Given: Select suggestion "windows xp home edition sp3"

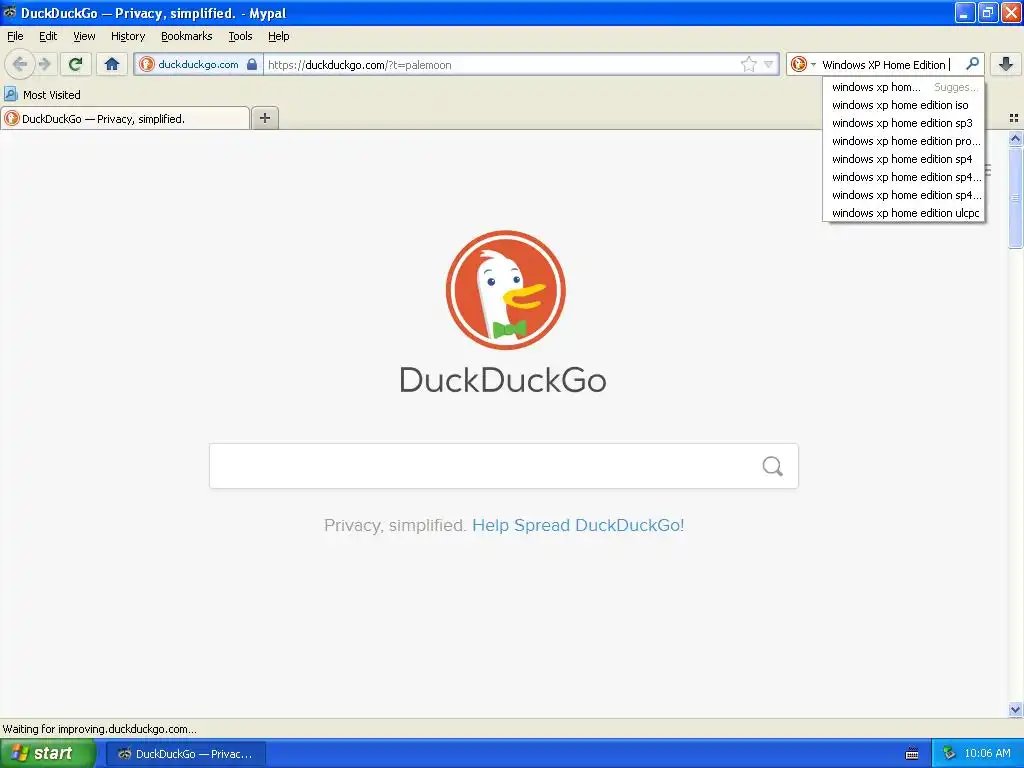Looking at the screenshot, I should coord(904,123).
